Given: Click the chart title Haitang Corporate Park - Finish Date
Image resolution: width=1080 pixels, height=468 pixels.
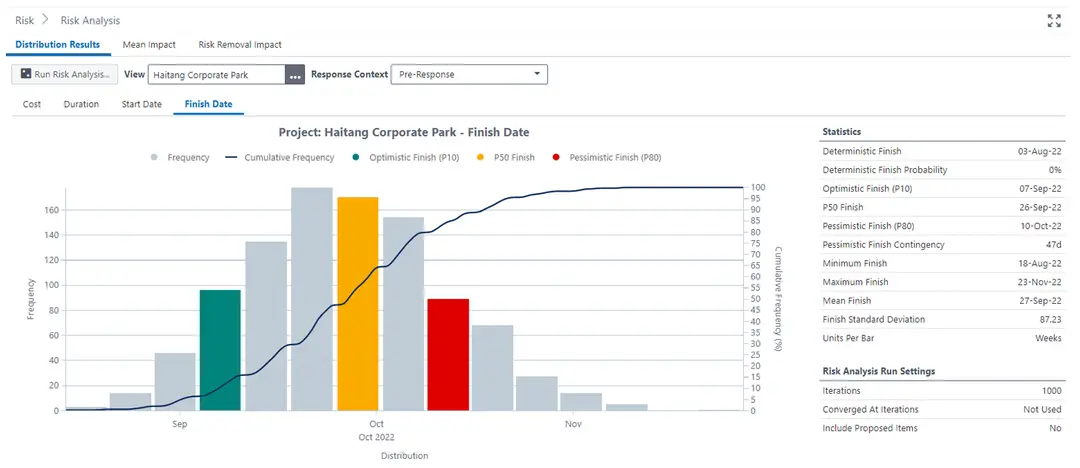Looking at the screenshot, I should 404,132.
